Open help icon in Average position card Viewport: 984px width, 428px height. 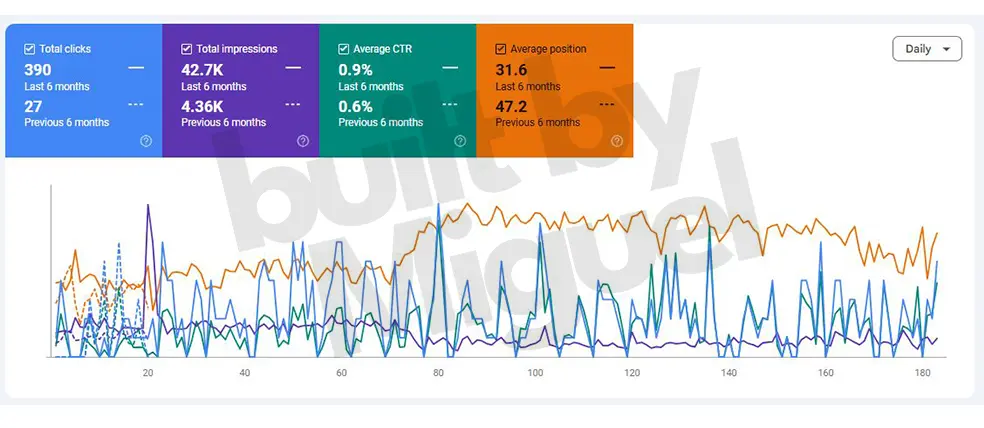pos(617,141)
